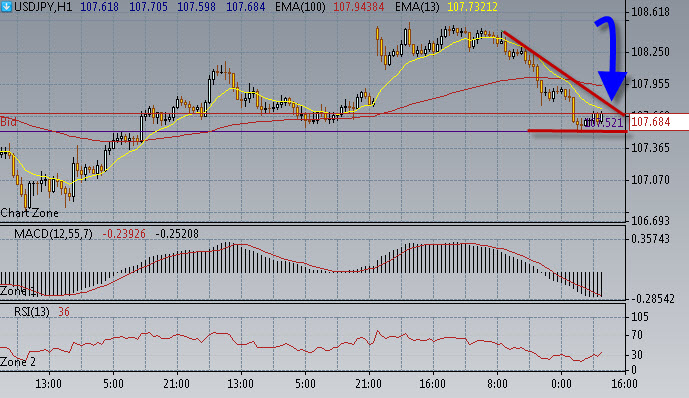The height and width of the screenshot is (398, 689).
Task: Click the RSI scale label 30
Action: [637, 354]
